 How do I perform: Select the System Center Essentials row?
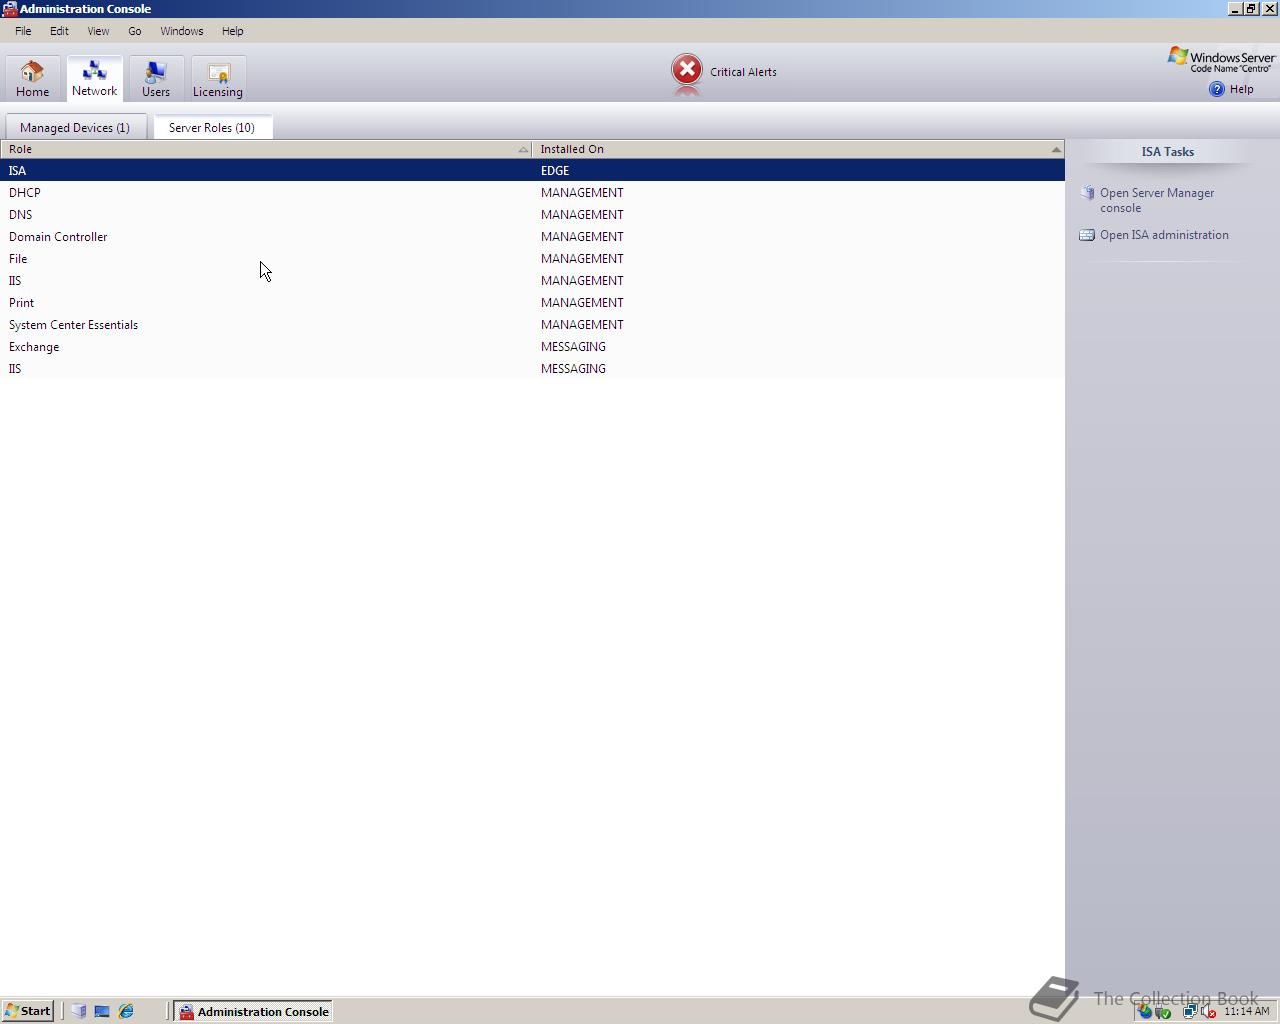532,324
